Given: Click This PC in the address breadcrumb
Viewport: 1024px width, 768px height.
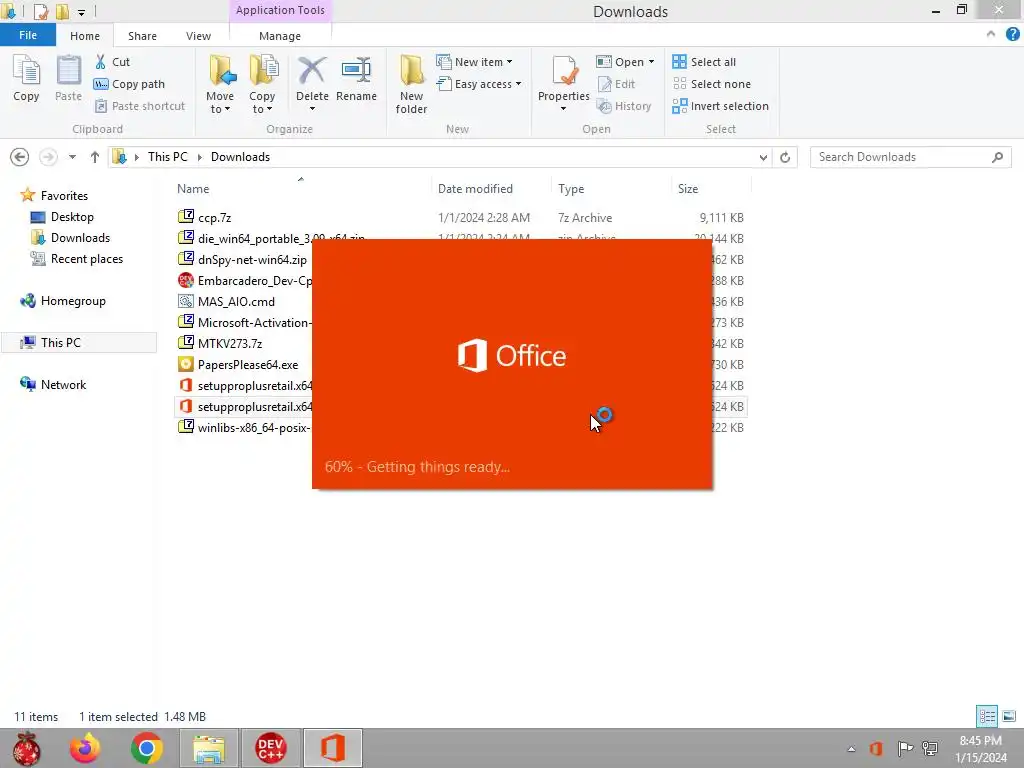Looking at the screenshot, I should pos(168,157).
